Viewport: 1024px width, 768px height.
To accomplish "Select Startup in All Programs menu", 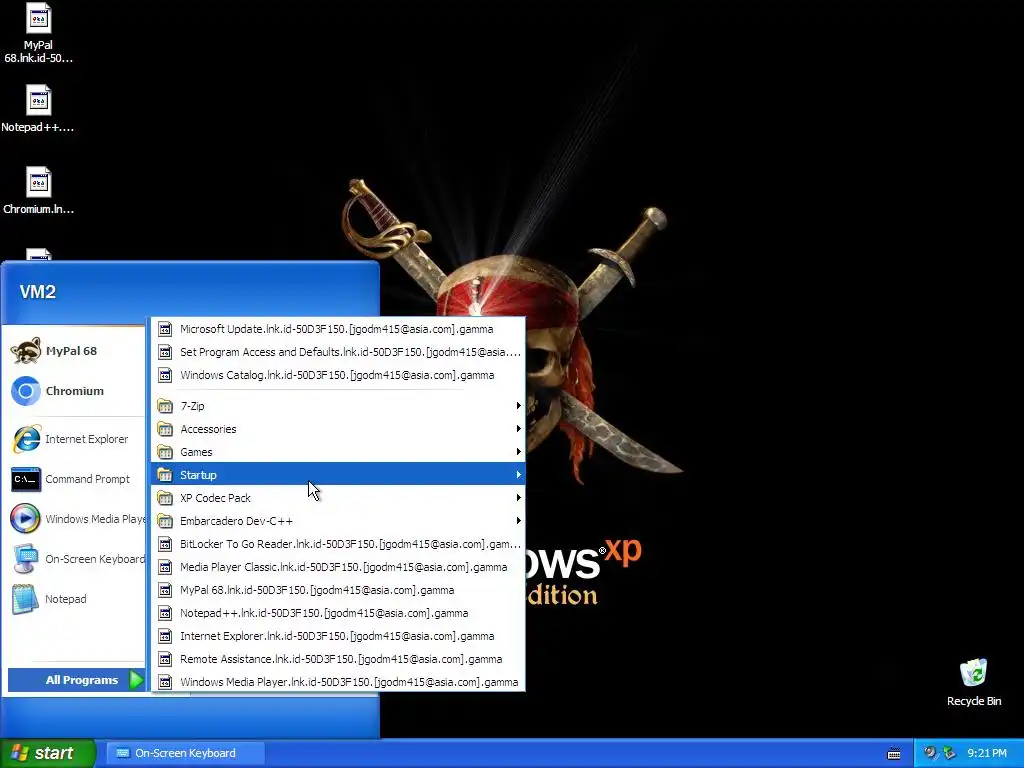I will click(x=338, y=475).
